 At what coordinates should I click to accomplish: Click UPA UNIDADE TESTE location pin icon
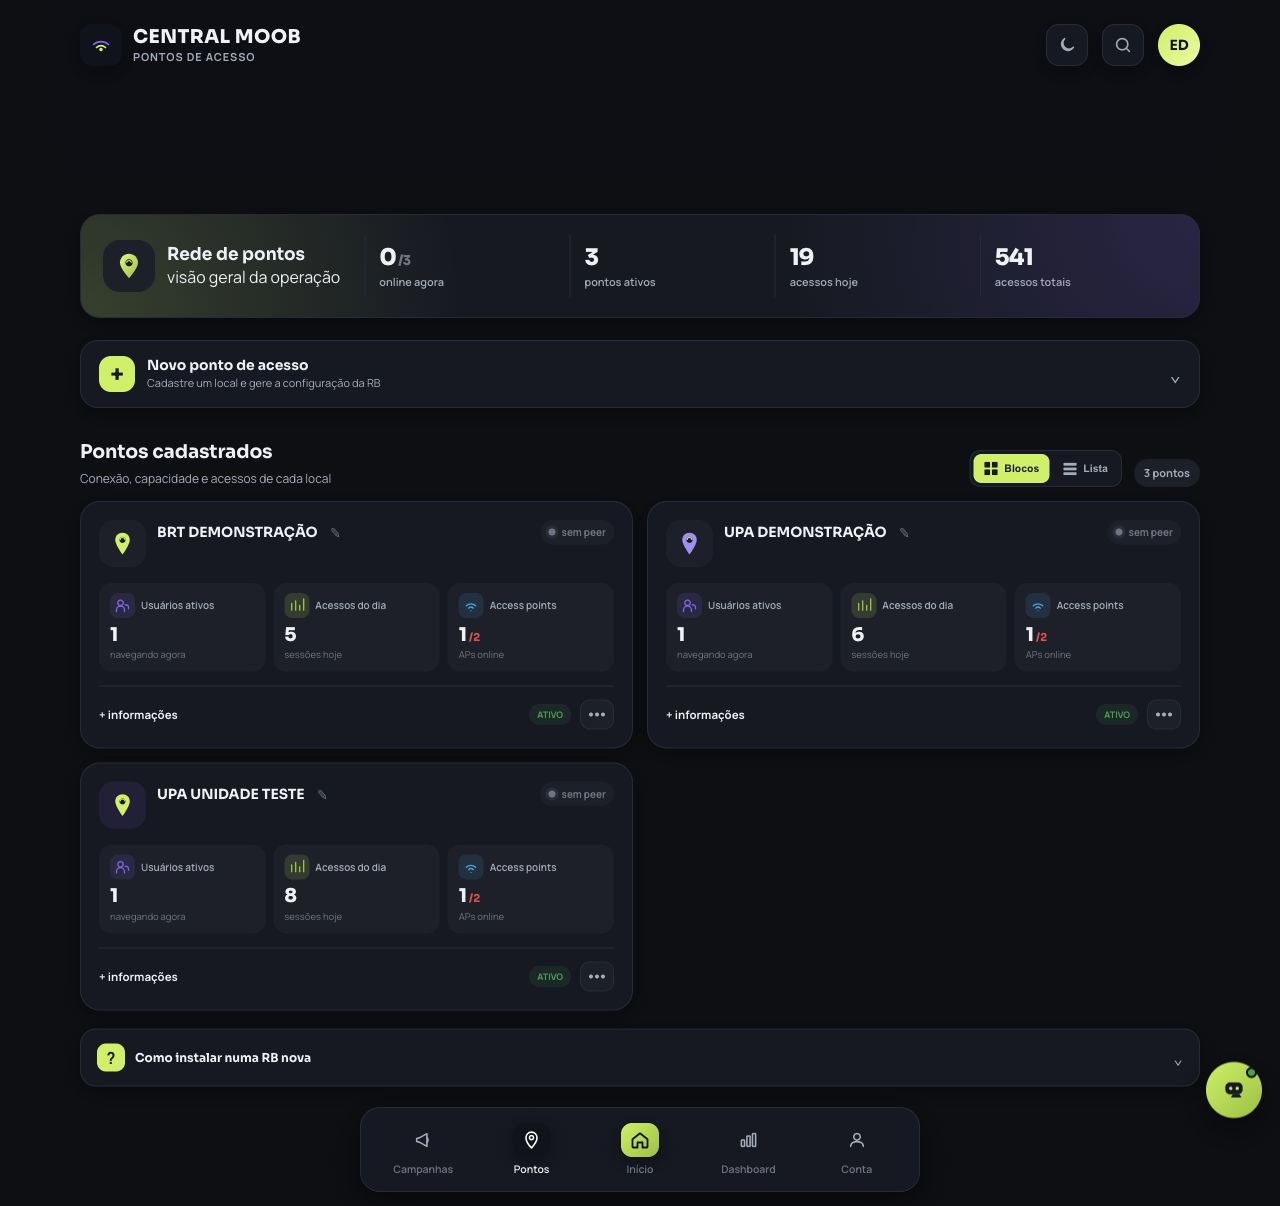click(122, 805)
